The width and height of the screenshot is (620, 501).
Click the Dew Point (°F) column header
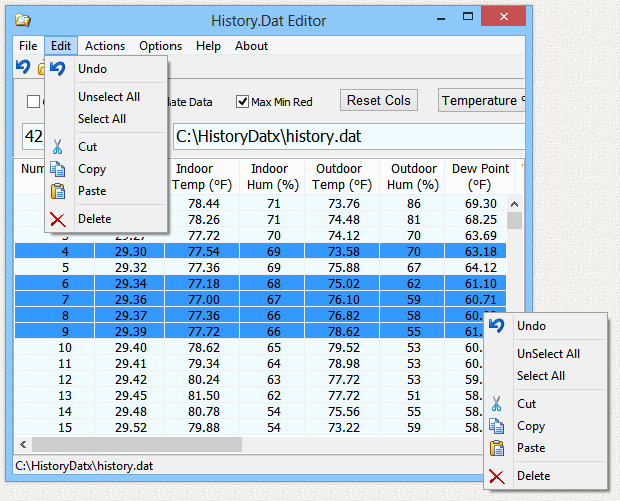[x=480, y=177]
